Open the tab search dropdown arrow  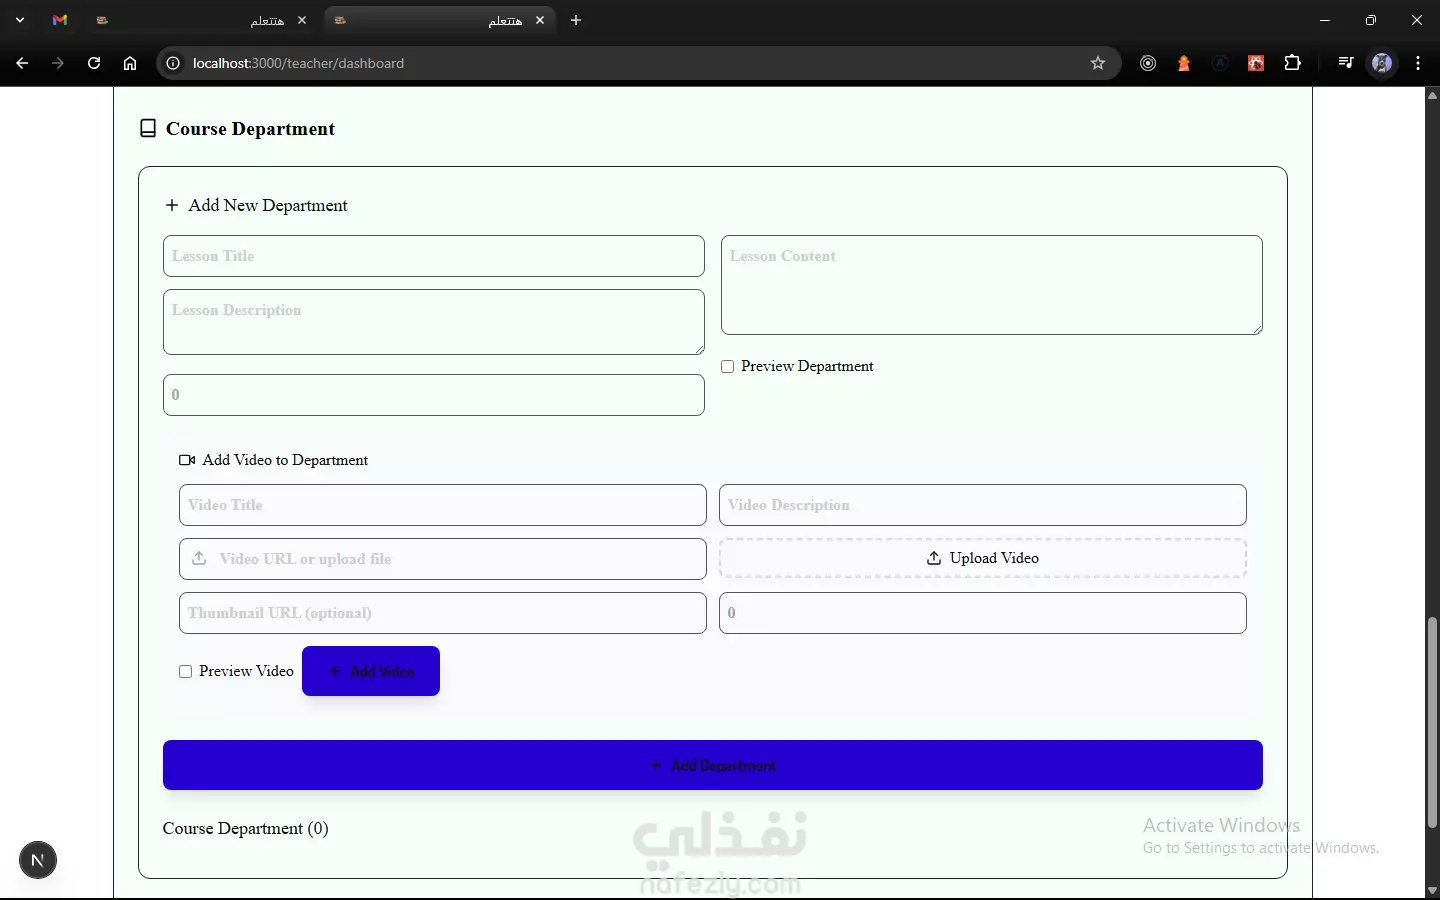coord(20,20)
